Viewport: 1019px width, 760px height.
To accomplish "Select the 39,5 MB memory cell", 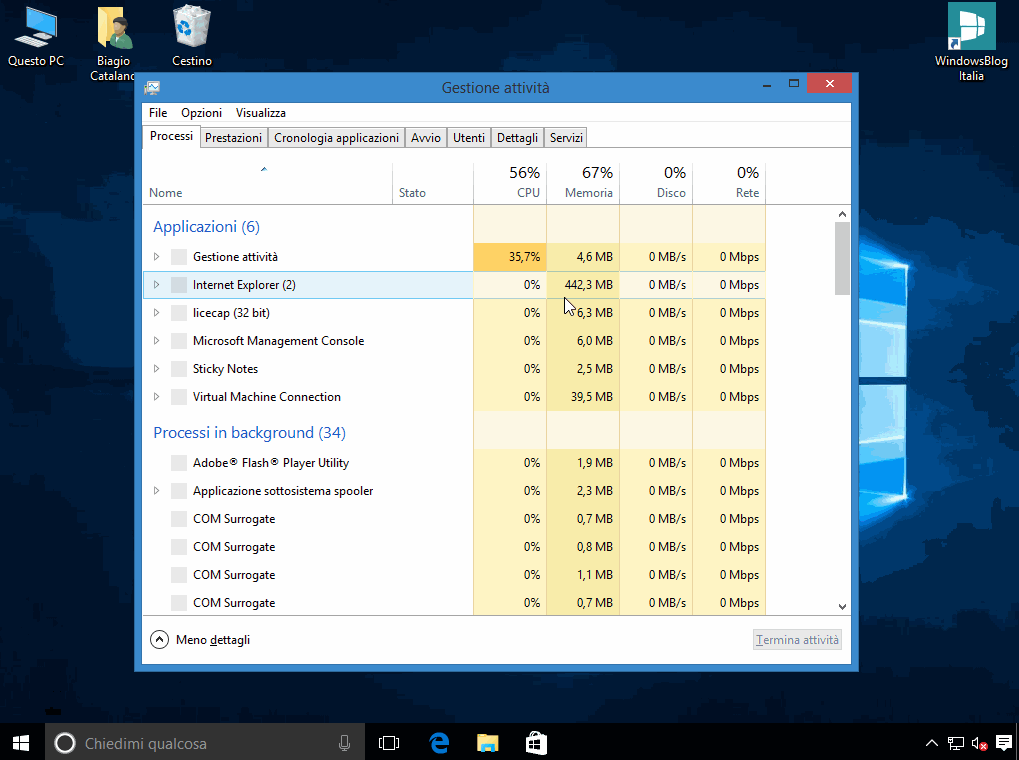I will click(583, 397).
